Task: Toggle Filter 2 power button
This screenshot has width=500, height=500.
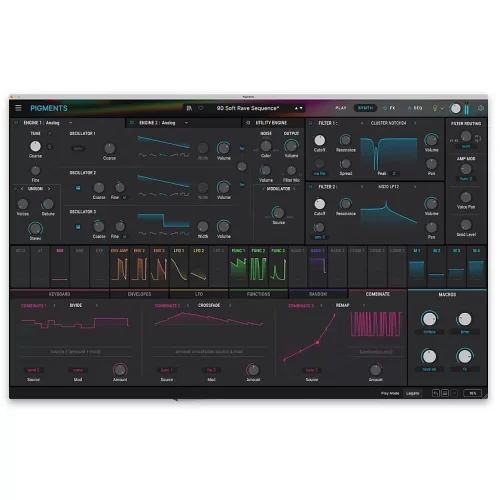Action: 310,187
